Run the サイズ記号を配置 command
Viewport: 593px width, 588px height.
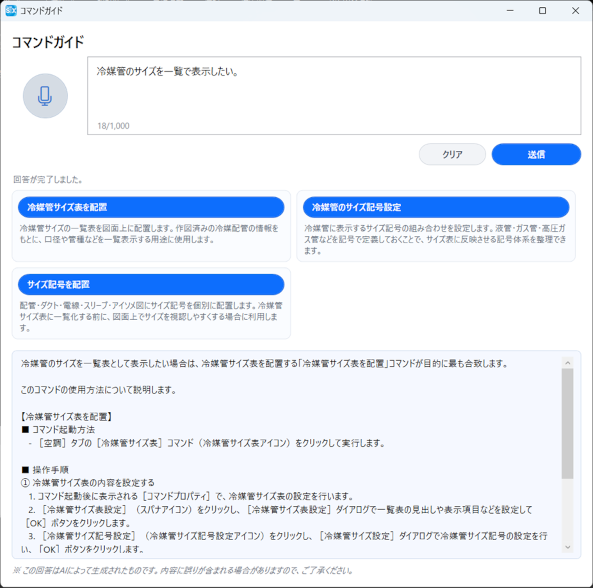151,284
